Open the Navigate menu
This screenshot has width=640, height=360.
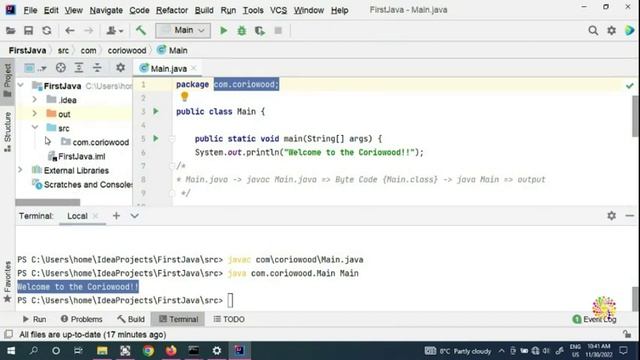[x=106, y=10]
